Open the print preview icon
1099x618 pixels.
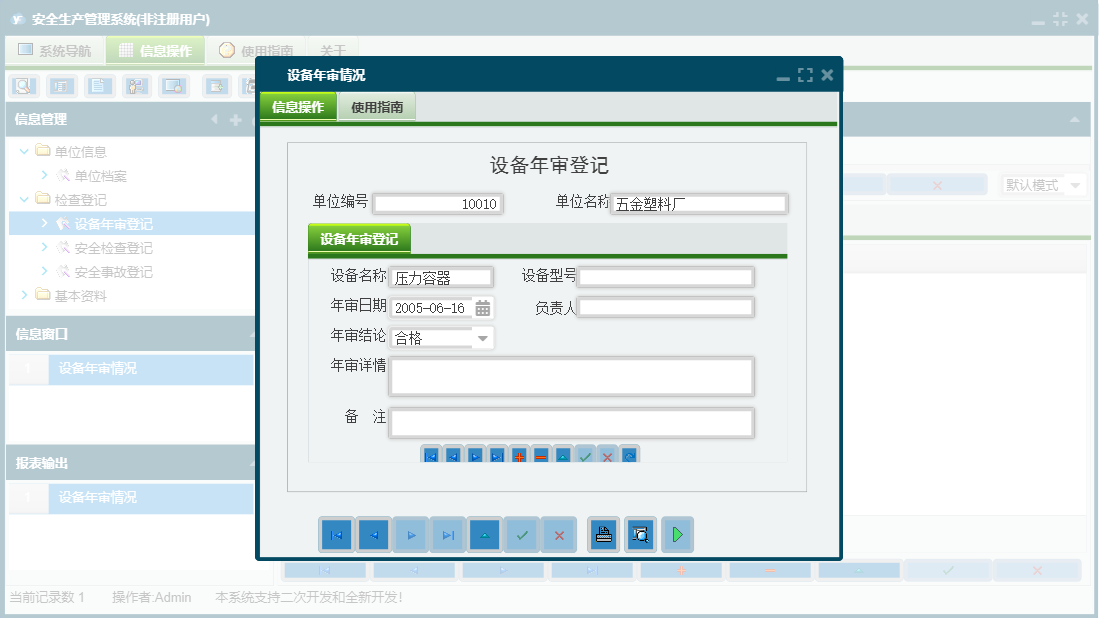640,534
